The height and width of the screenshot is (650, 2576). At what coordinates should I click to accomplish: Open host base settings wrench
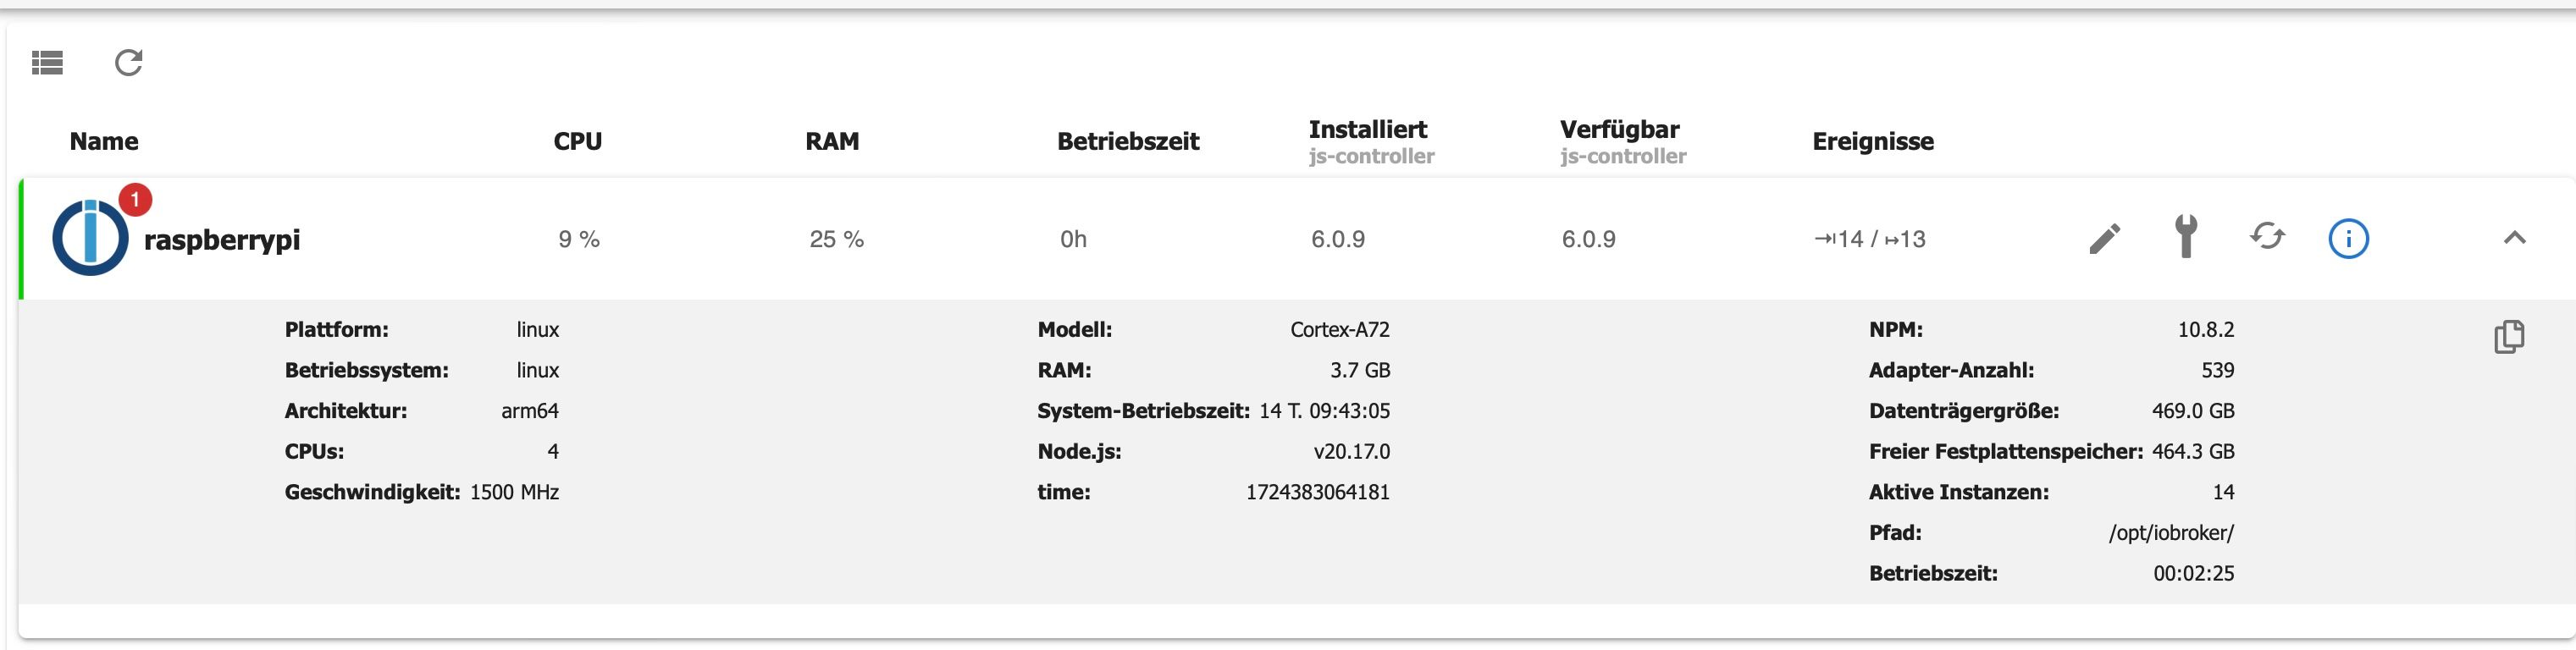2186,238
